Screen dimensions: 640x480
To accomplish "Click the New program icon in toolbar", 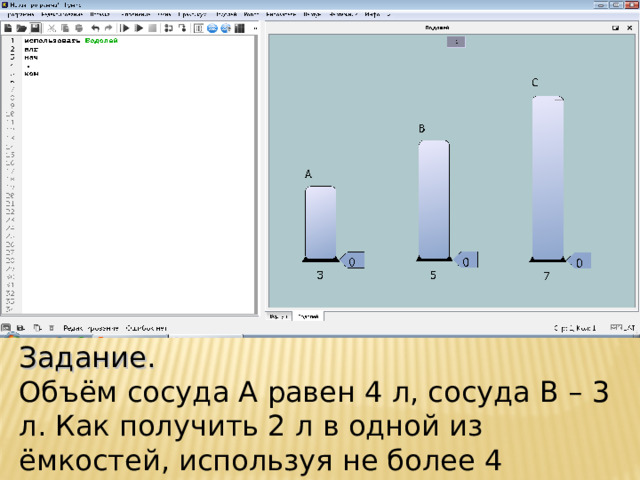I will [x=8, y=28].
